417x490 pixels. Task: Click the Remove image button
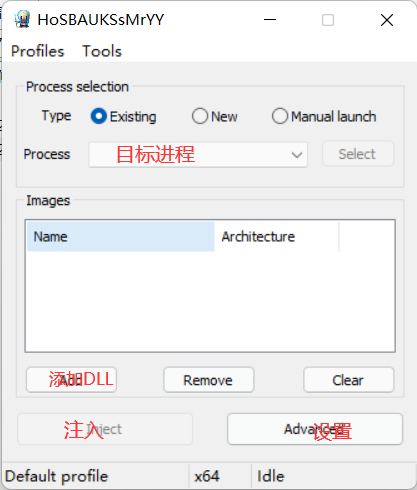coord(208,380)
